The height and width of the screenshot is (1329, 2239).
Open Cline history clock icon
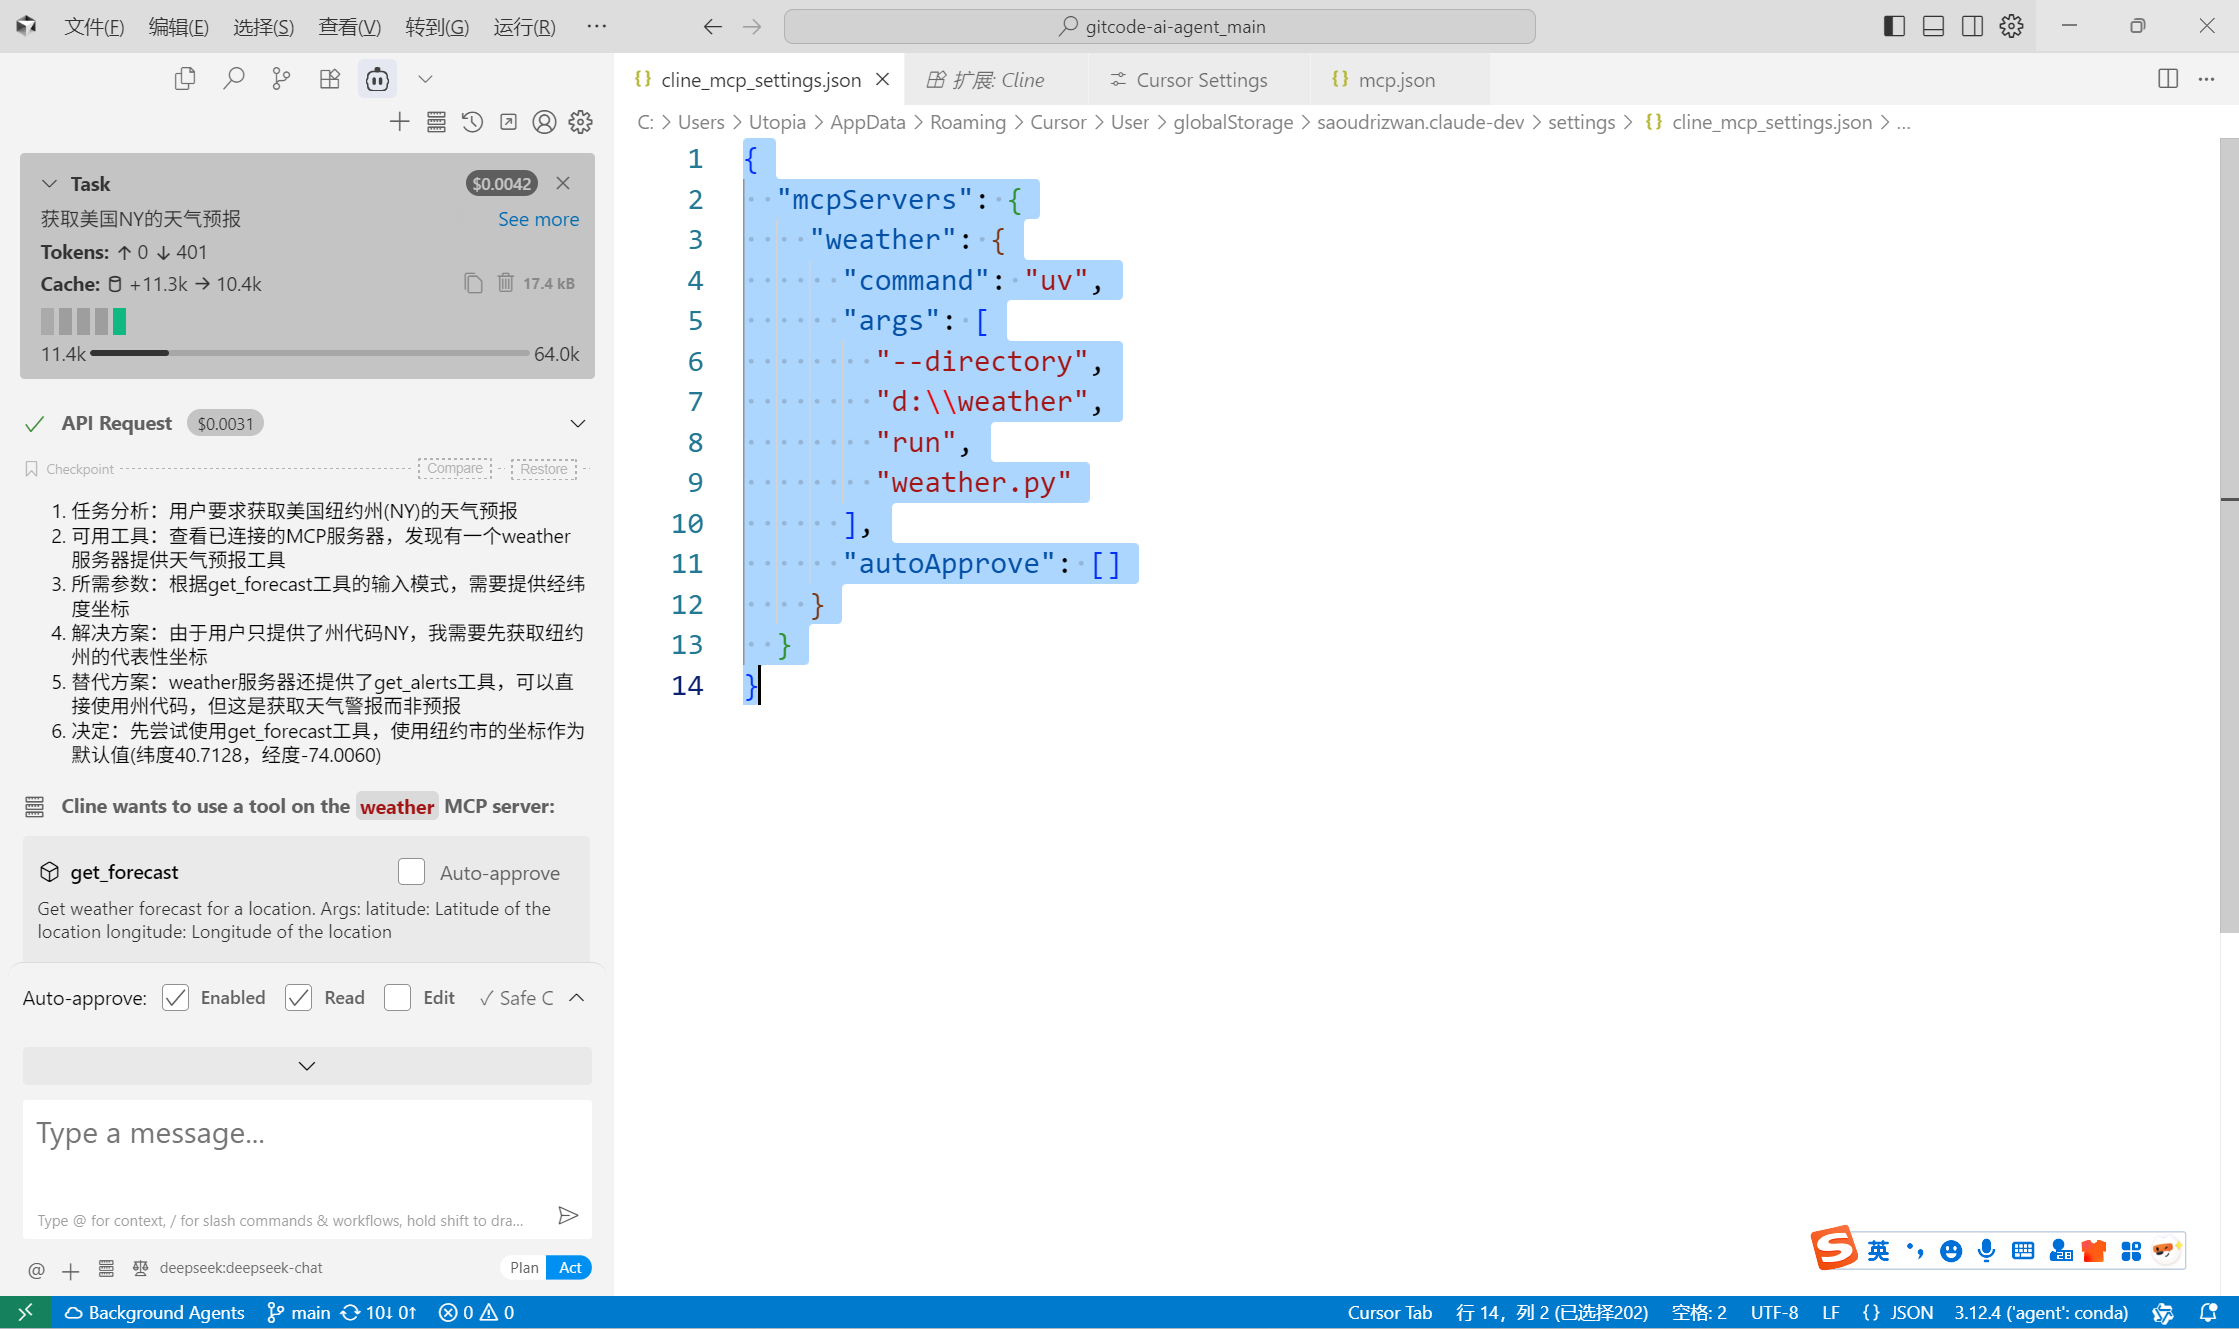pyautogui.click(x=472, y=122)
